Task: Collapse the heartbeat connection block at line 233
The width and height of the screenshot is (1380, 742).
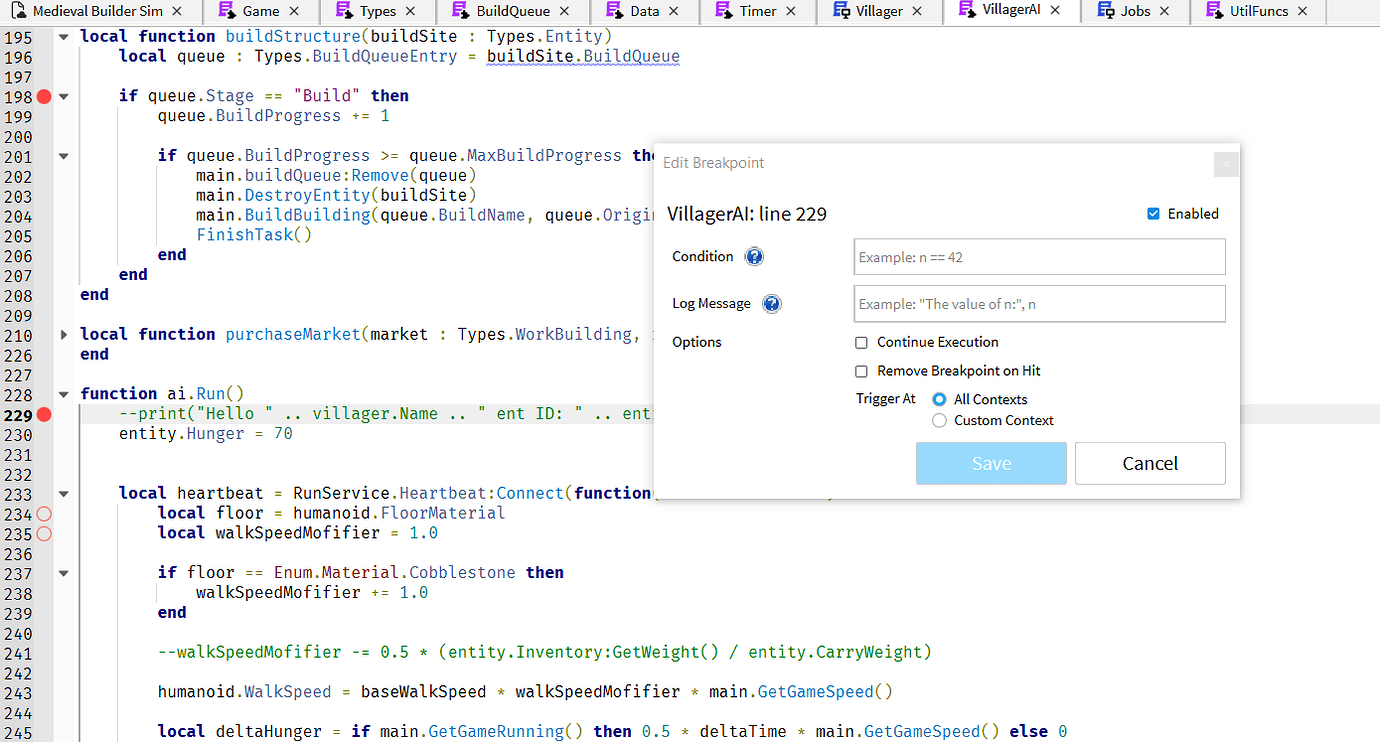Action: click(62, 492)
